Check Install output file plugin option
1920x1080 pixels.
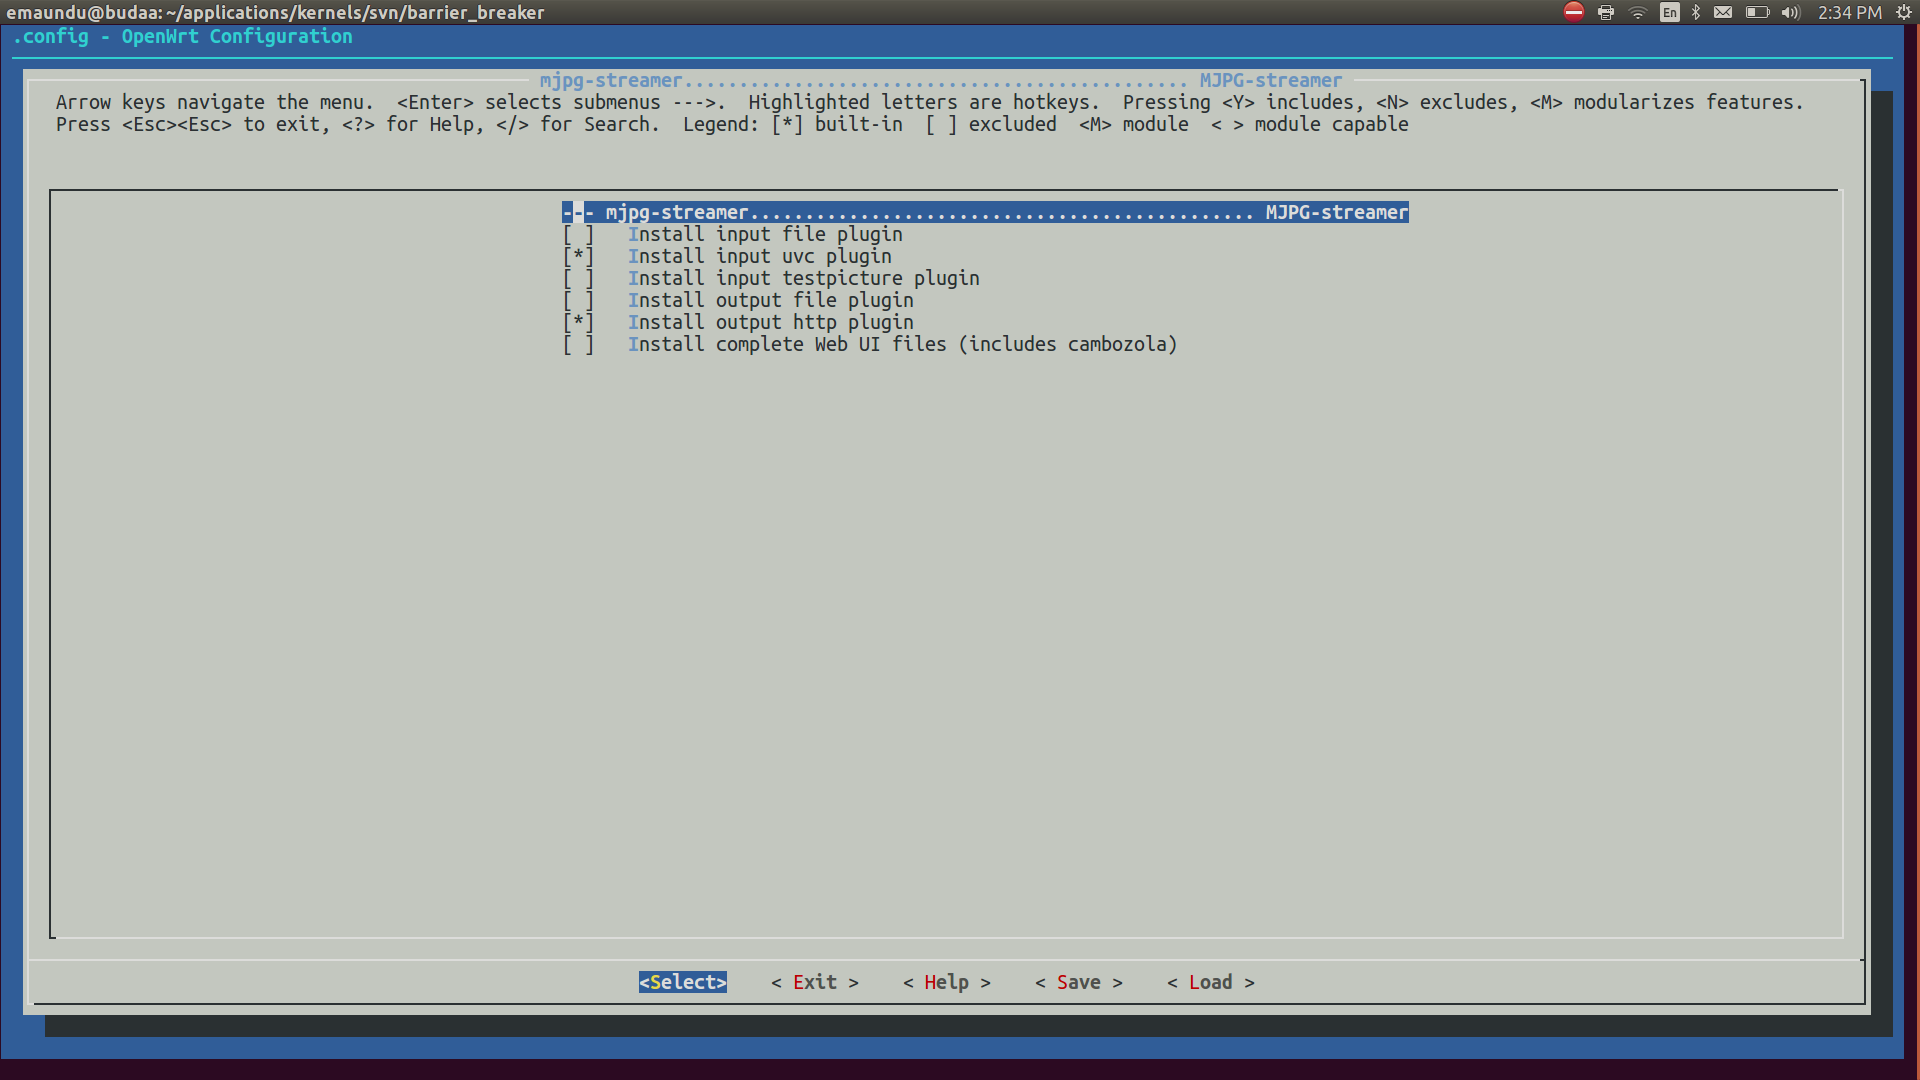pos(578,300)
